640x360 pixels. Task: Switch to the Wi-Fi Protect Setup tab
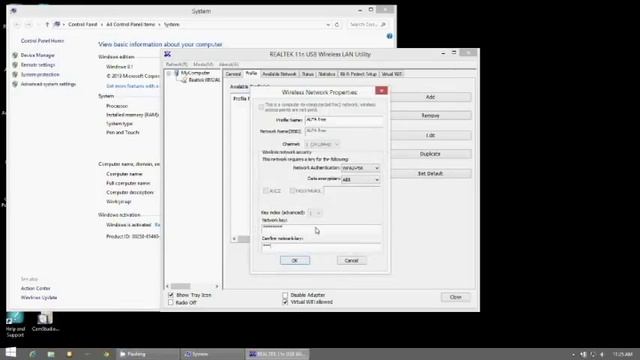358,74
